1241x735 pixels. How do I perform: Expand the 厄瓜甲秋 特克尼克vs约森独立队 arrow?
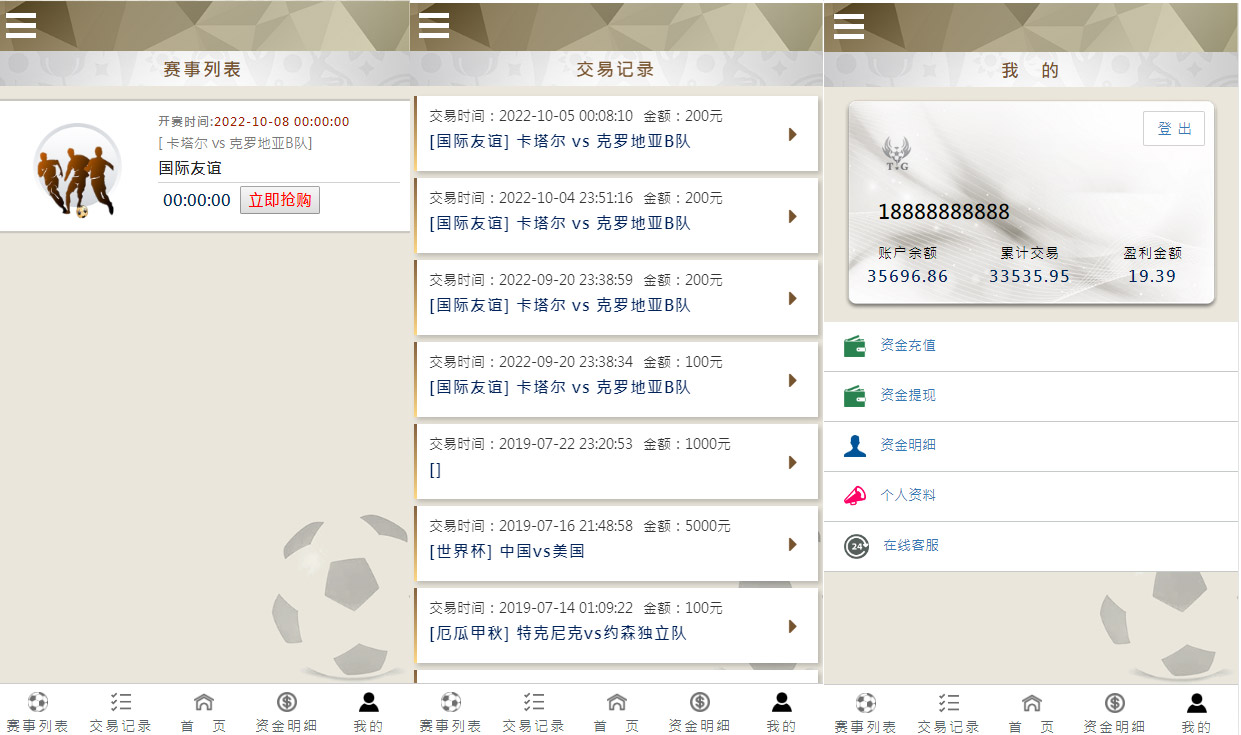pyautogui.click(x=793, y=626)
